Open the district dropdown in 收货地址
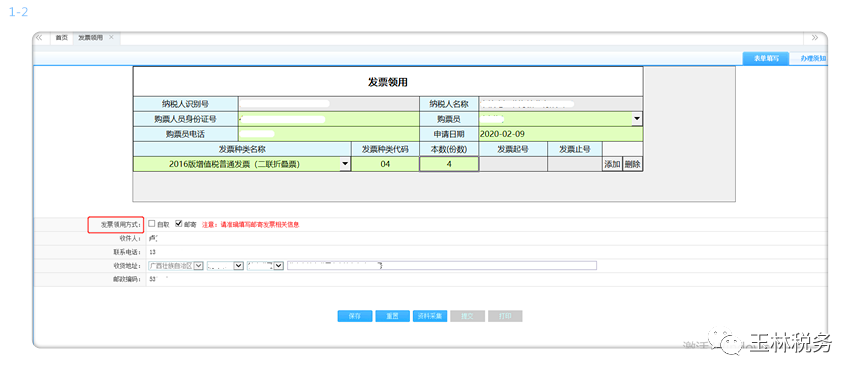 click(279, 265)
